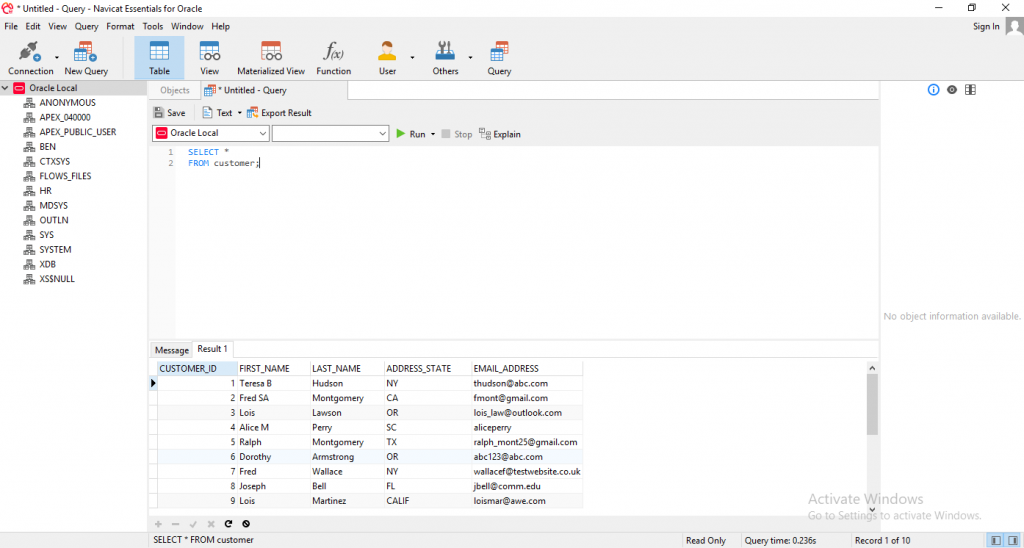
Task: Click the refresh icon below results grid
Action: (x=228, y=523)
